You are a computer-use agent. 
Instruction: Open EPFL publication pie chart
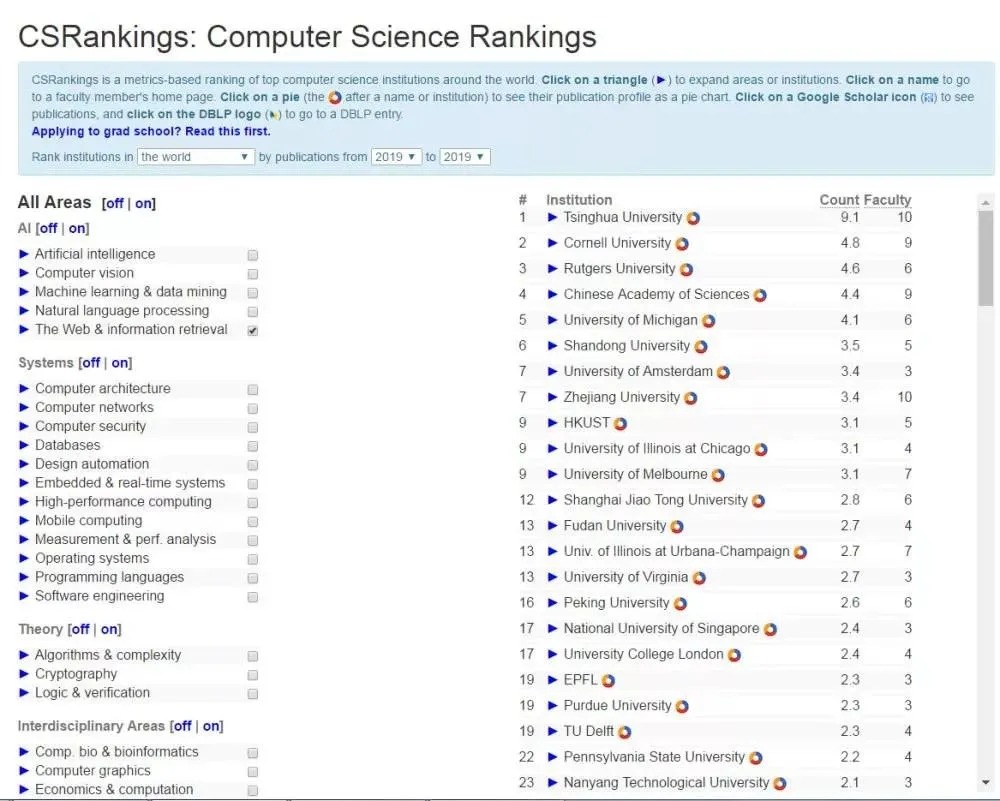(x=608, y=681)
